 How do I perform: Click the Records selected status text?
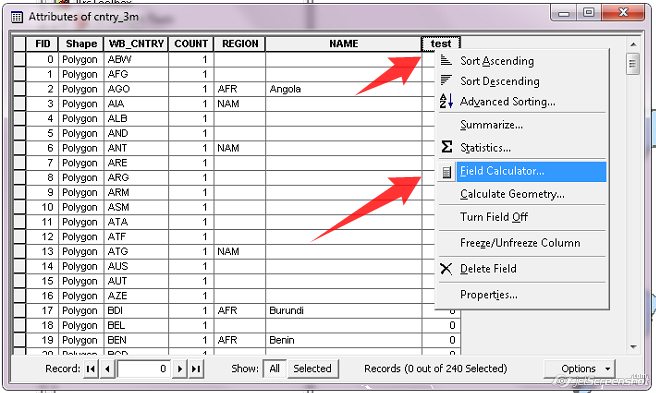tap(436, 369)
